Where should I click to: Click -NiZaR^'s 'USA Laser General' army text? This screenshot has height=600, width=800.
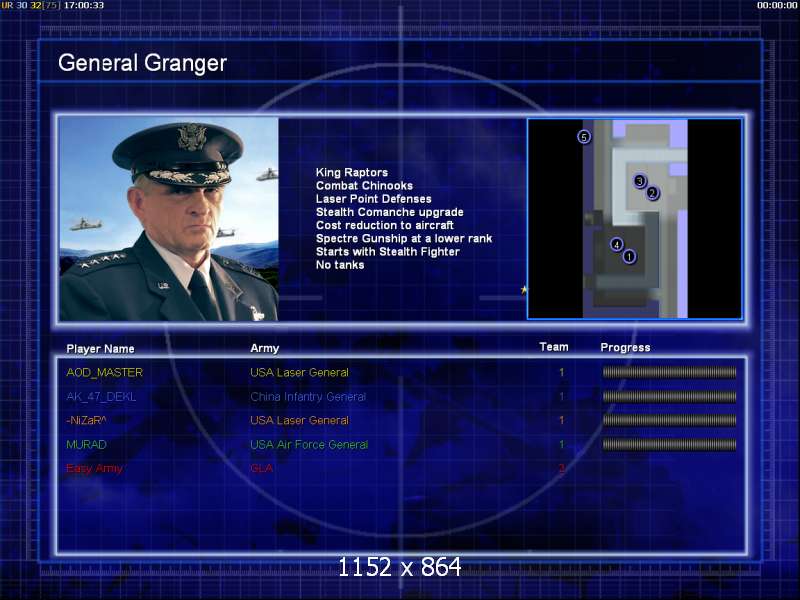pos(299,420)
